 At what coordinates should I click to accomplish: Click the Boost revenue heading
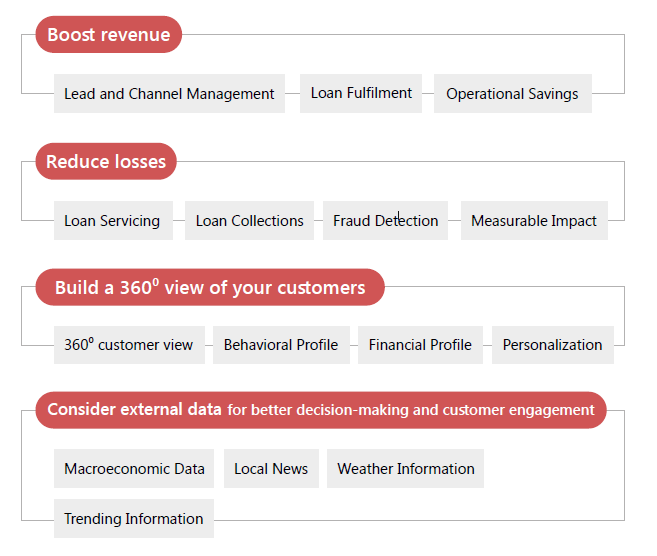(109, 34)
